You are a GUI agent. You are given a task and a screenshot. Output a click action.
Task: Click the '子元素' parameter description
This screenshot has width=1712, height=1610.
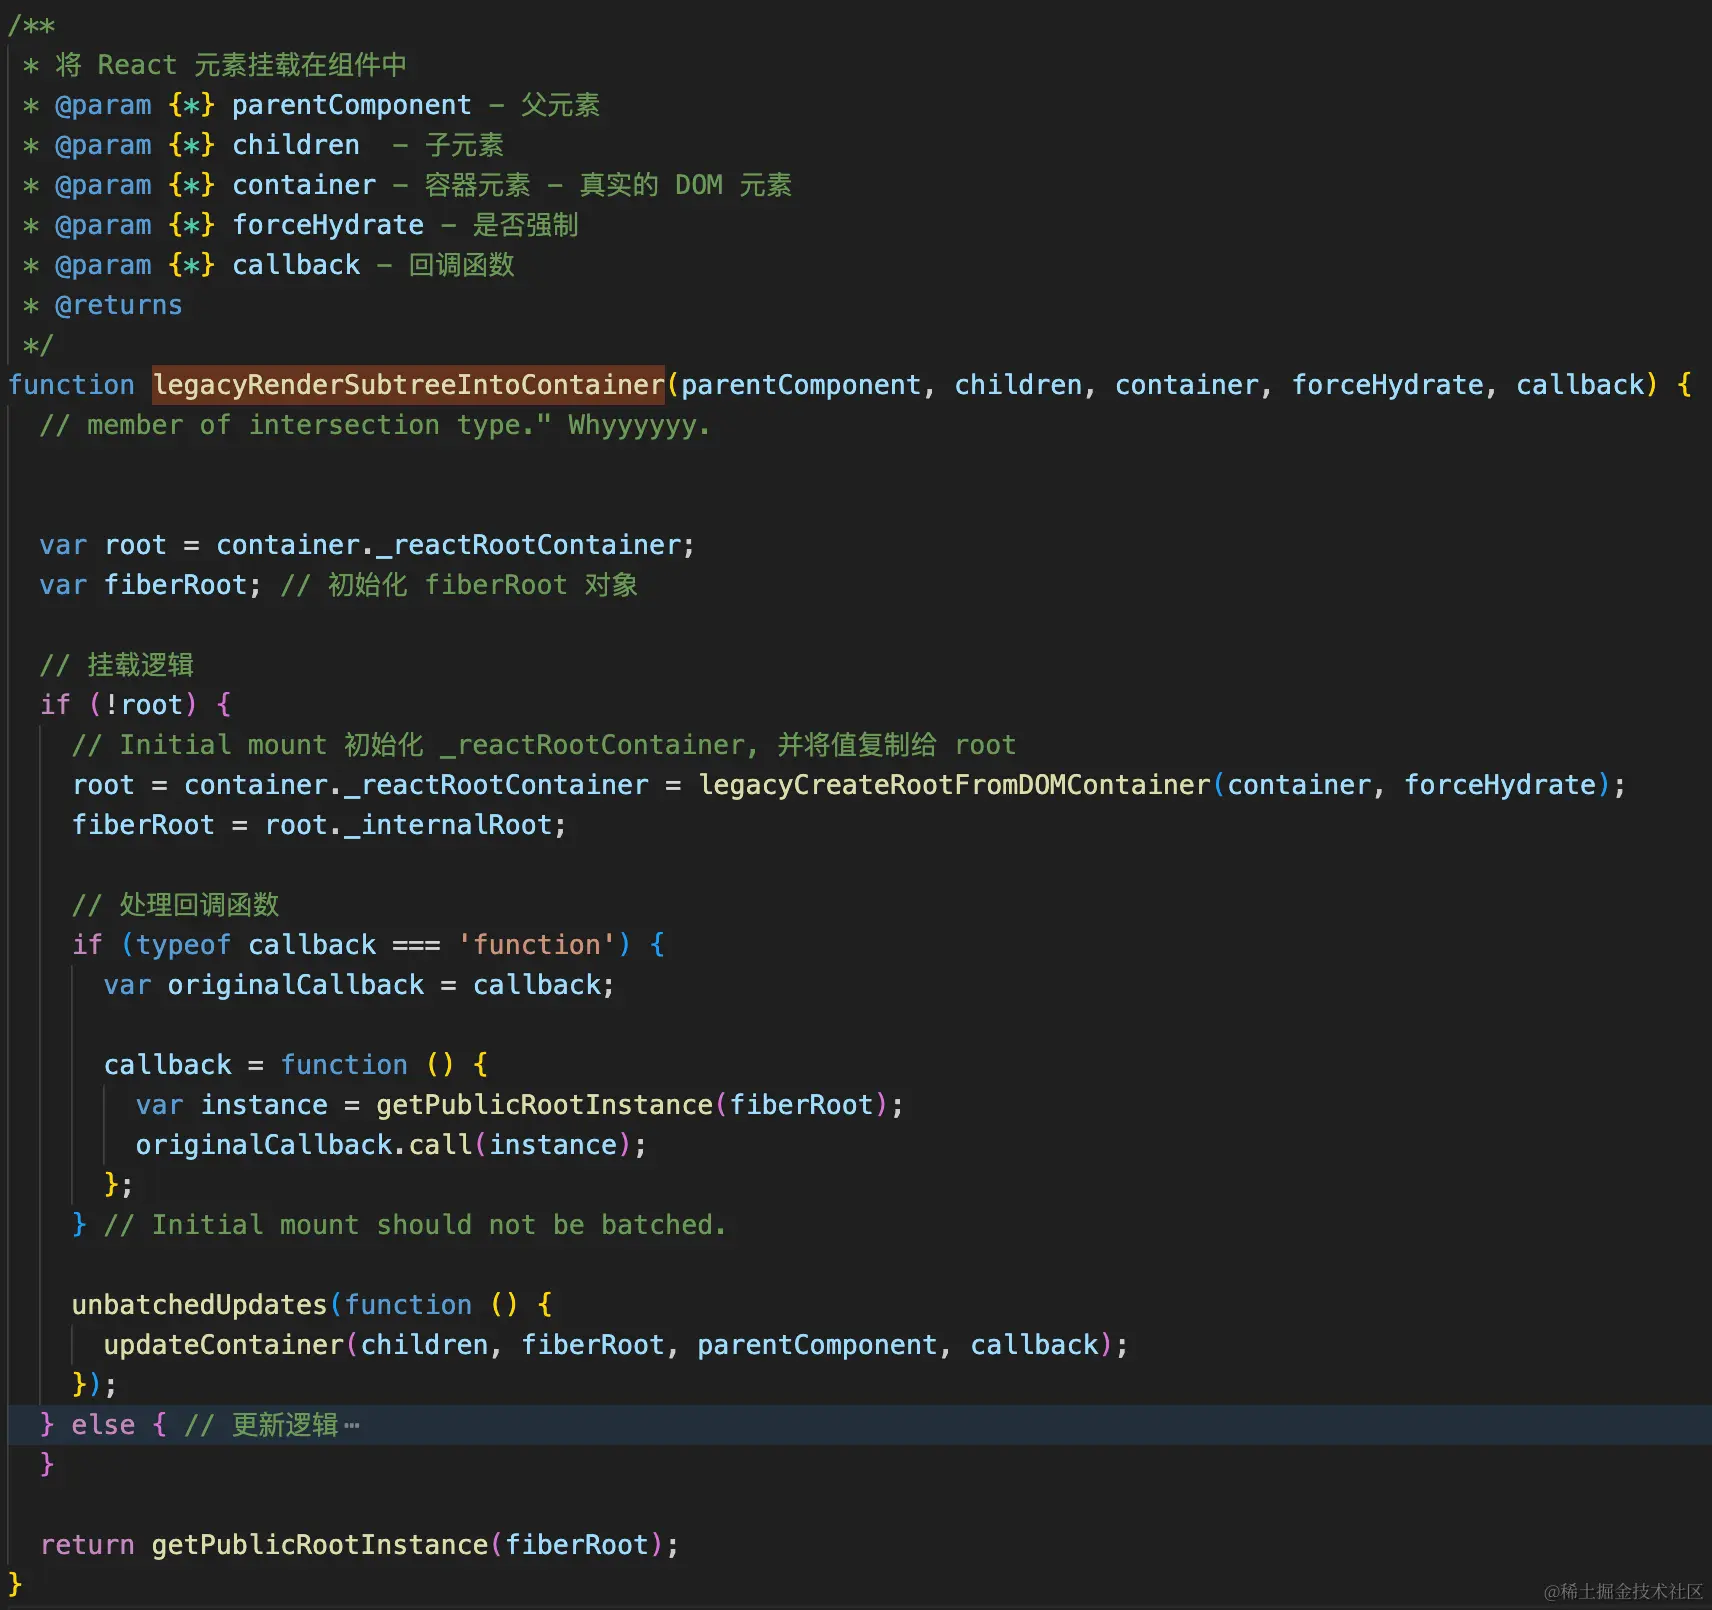point(464,145)
